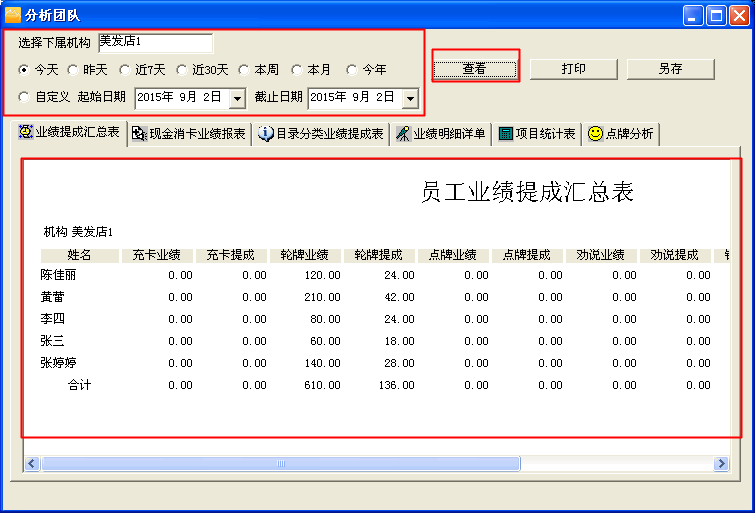
Task: Click the 分析团队 window title icon
Action: tap(13, 15)
